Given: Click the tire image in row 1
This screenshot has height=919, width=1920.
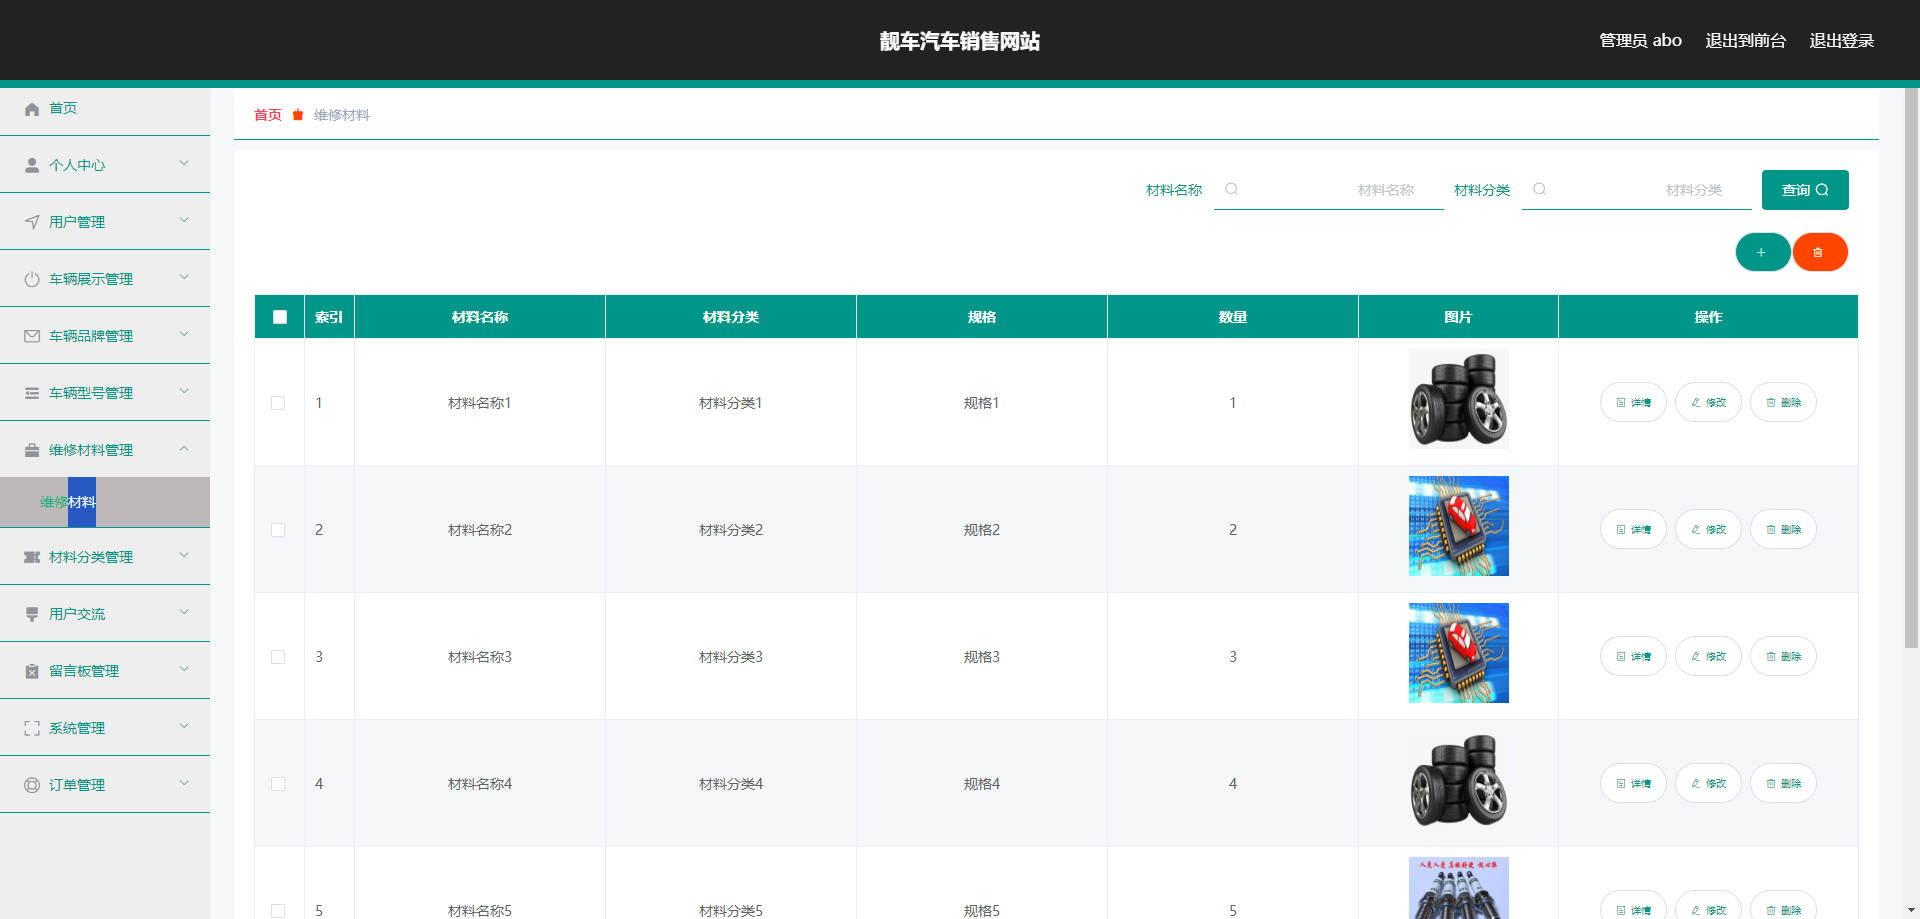Looking at the screenshot, I should pyautogui.click(x=1458, y=399).
